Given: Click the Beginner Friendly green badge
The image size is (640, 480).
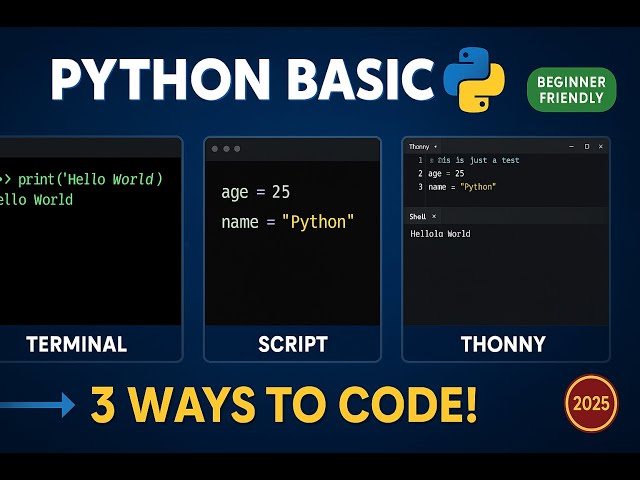Looking at the screenshot, I should [571, 90].
